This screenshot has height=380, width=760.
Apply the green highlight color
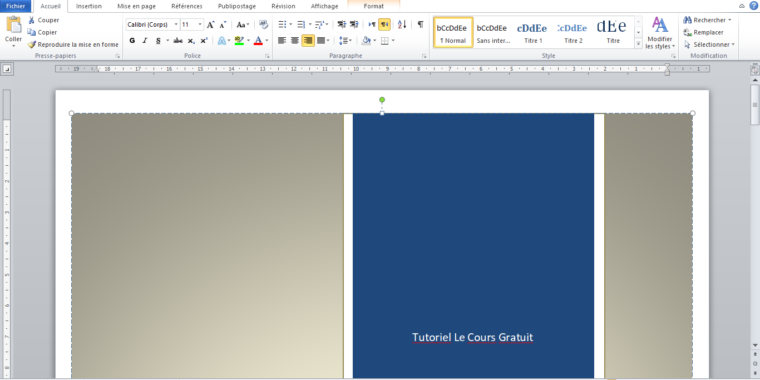point(239,41)
